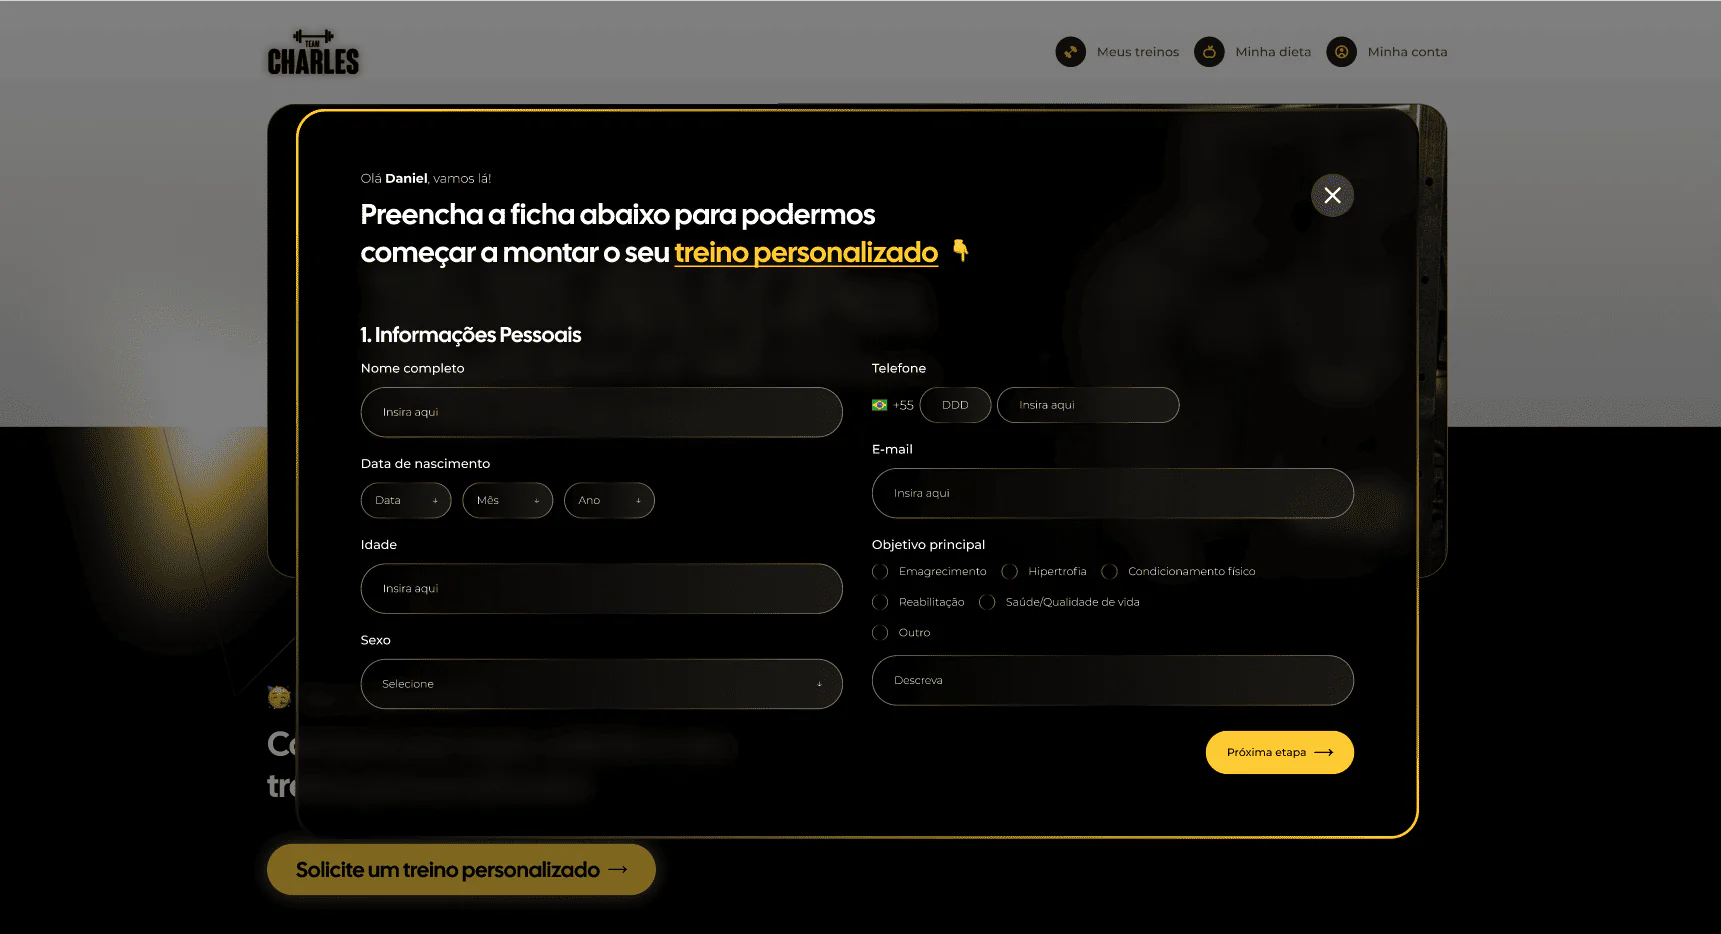Select the Outro radio option
The width and height of the screenshot is (1721, 934).
(880, 633)
